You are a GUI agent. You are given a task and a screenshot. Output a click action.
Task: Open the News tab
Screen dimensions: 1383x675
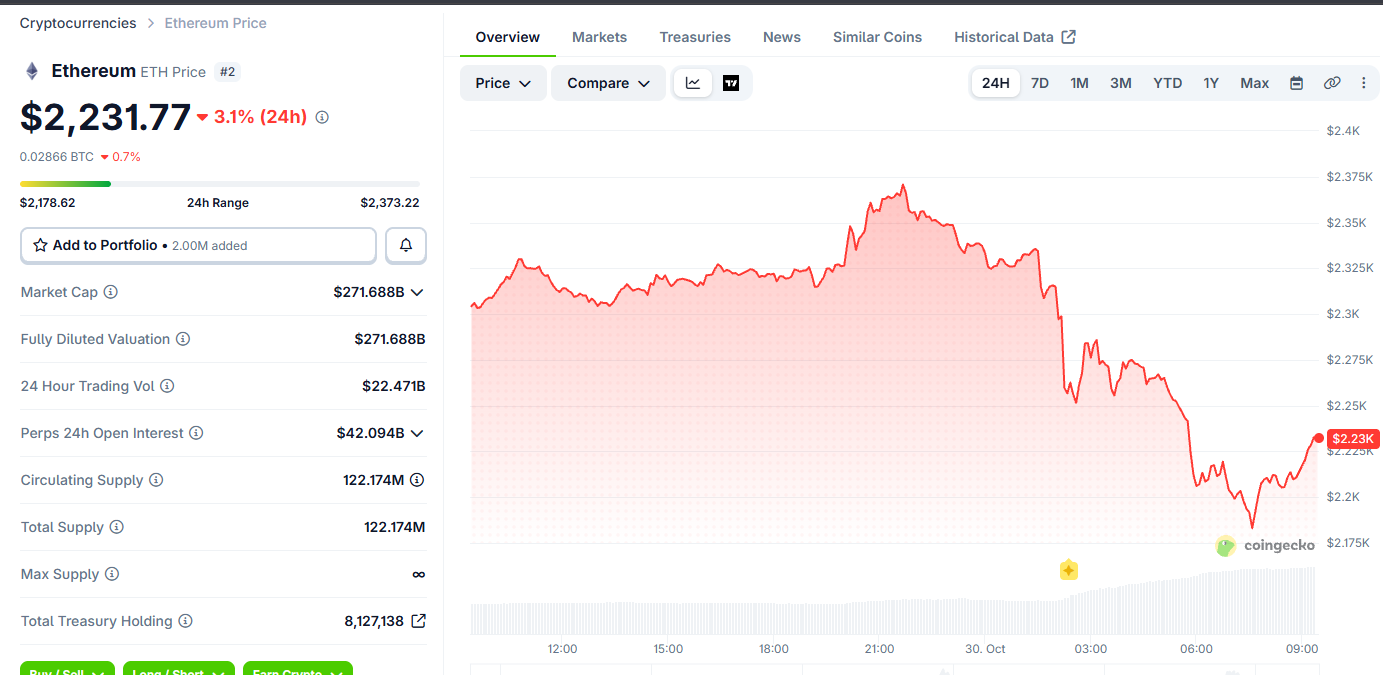[782, 37]
